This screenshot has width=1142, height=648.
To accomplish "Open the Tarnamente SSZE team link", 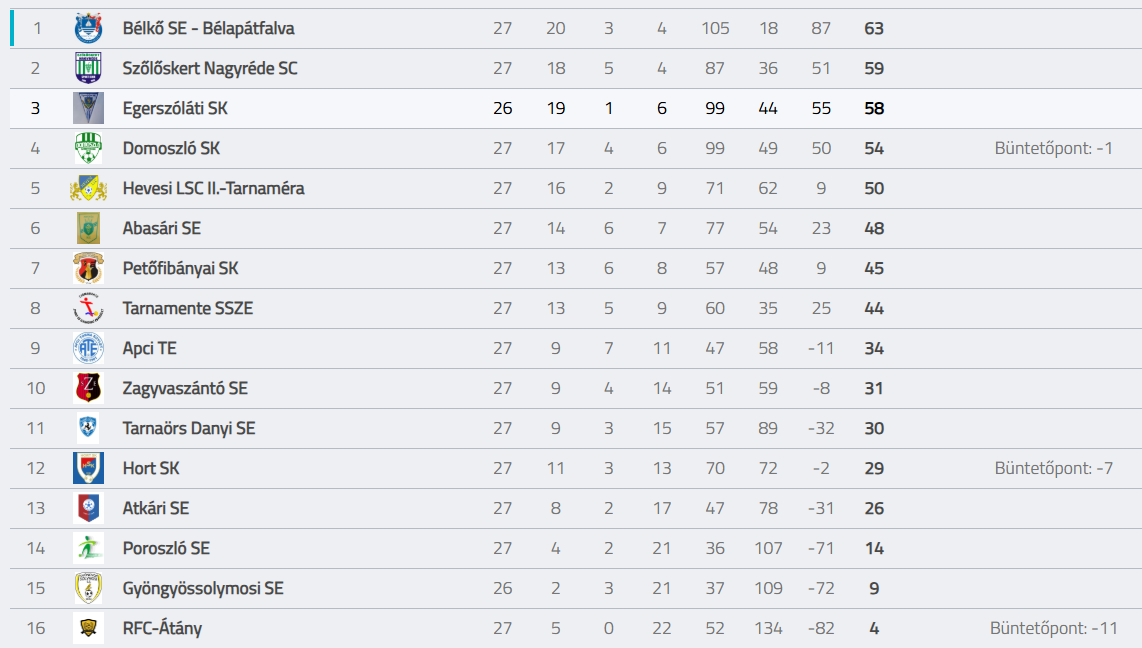I will 188,308.
